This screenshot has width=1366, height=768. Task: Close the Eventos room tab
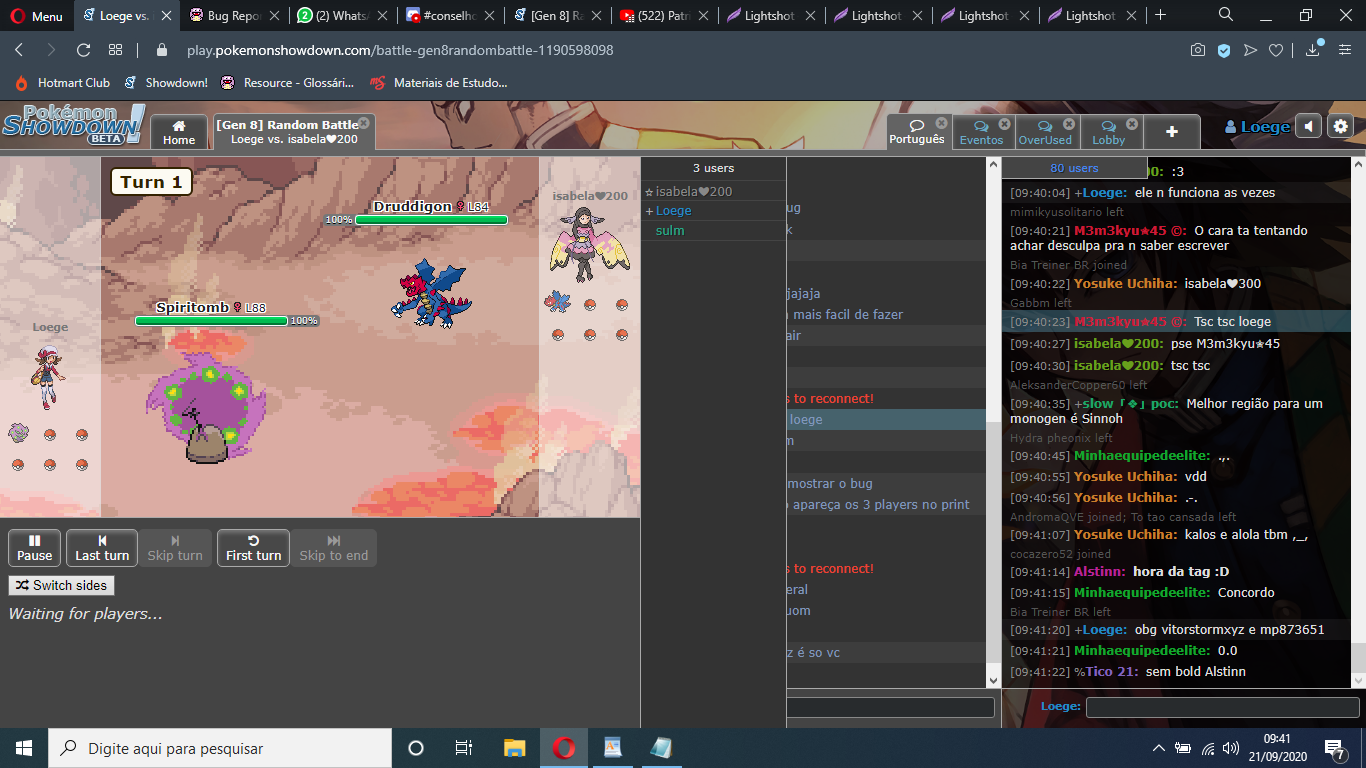click(1004, 124)
